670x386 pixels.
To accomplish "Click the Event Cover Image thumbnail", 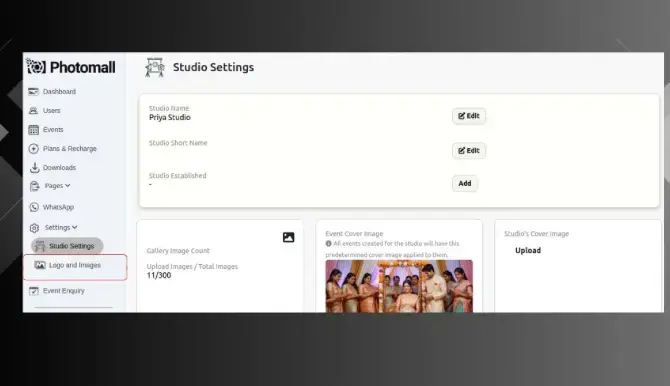I will pyautogui.click(x=399, y=286).
